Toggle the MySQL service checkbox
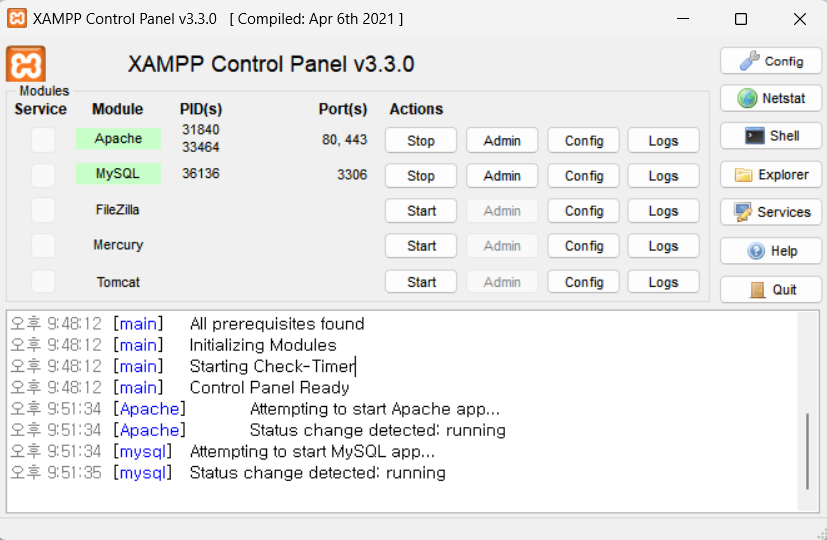This screenshot has width=827, height=540. point(43,175)
